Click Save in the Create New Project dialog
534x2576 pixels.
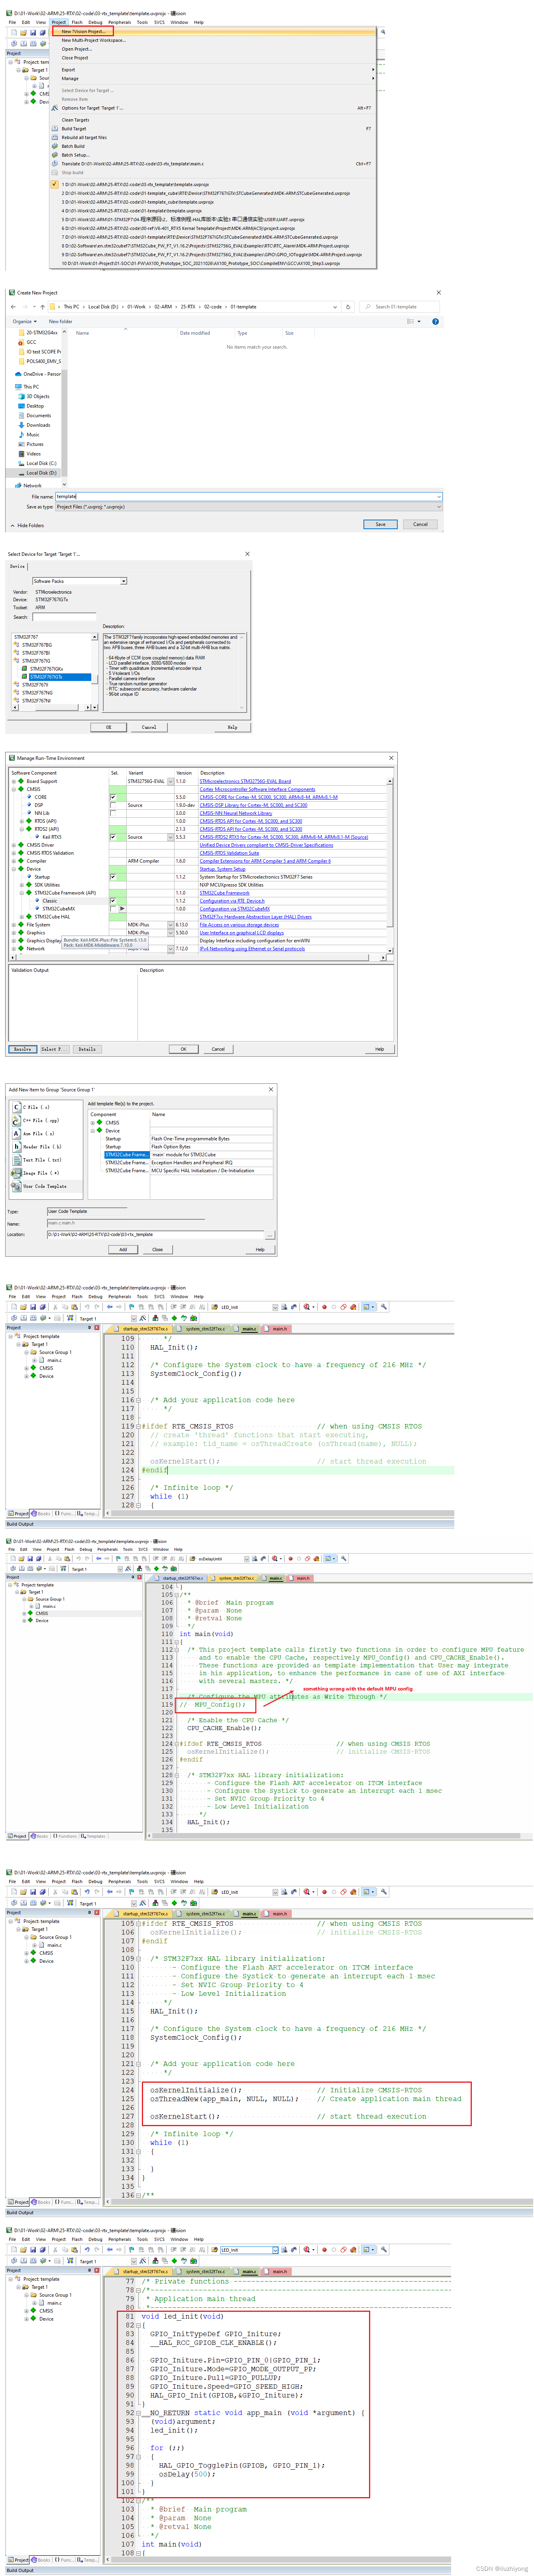coord(380,524)
